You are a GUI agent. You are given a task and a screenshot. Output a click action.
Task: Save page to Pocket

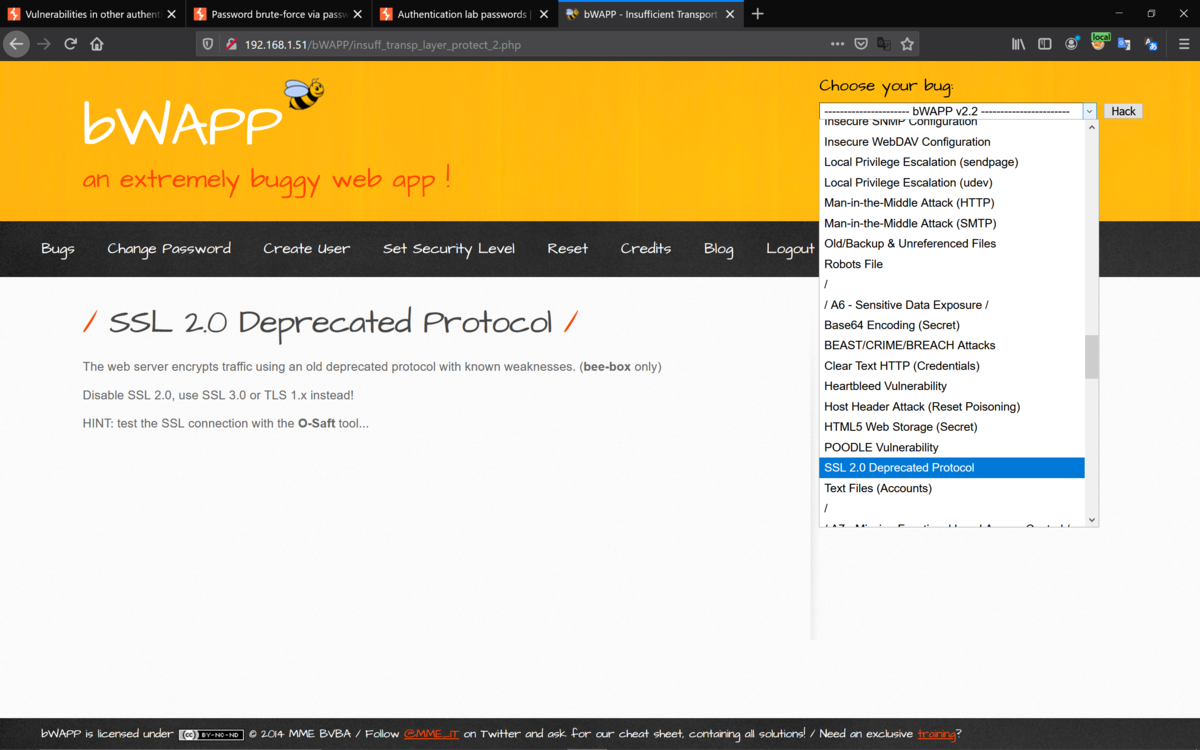861,44
